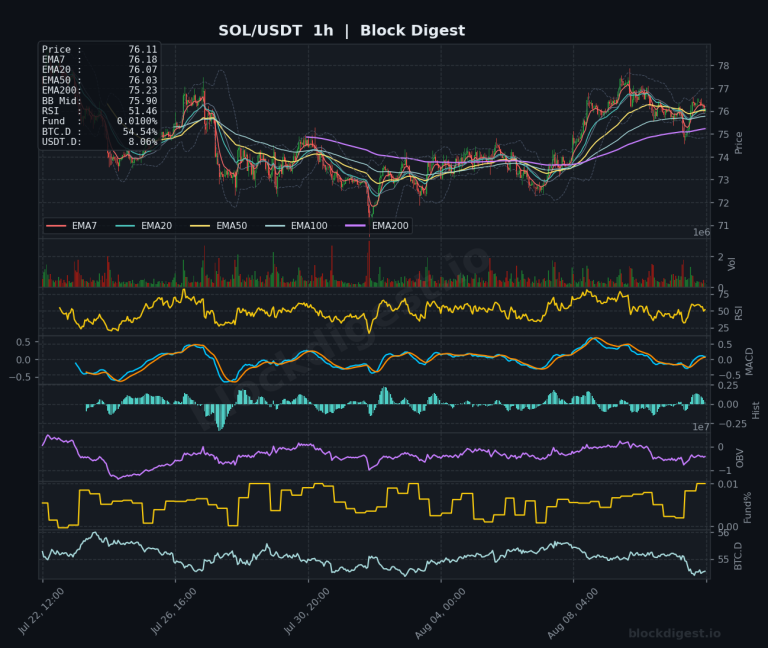Select the "EMA50 : 76.03" info box row
This screenshot has width=768, height=648.
(99, 80)
